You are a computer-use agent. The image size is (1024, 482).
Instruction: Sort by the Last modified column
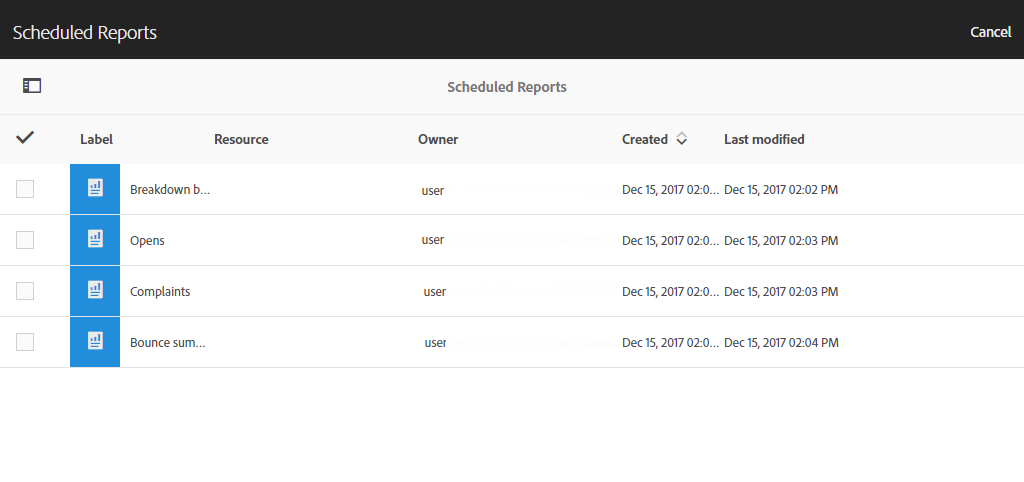764,139
